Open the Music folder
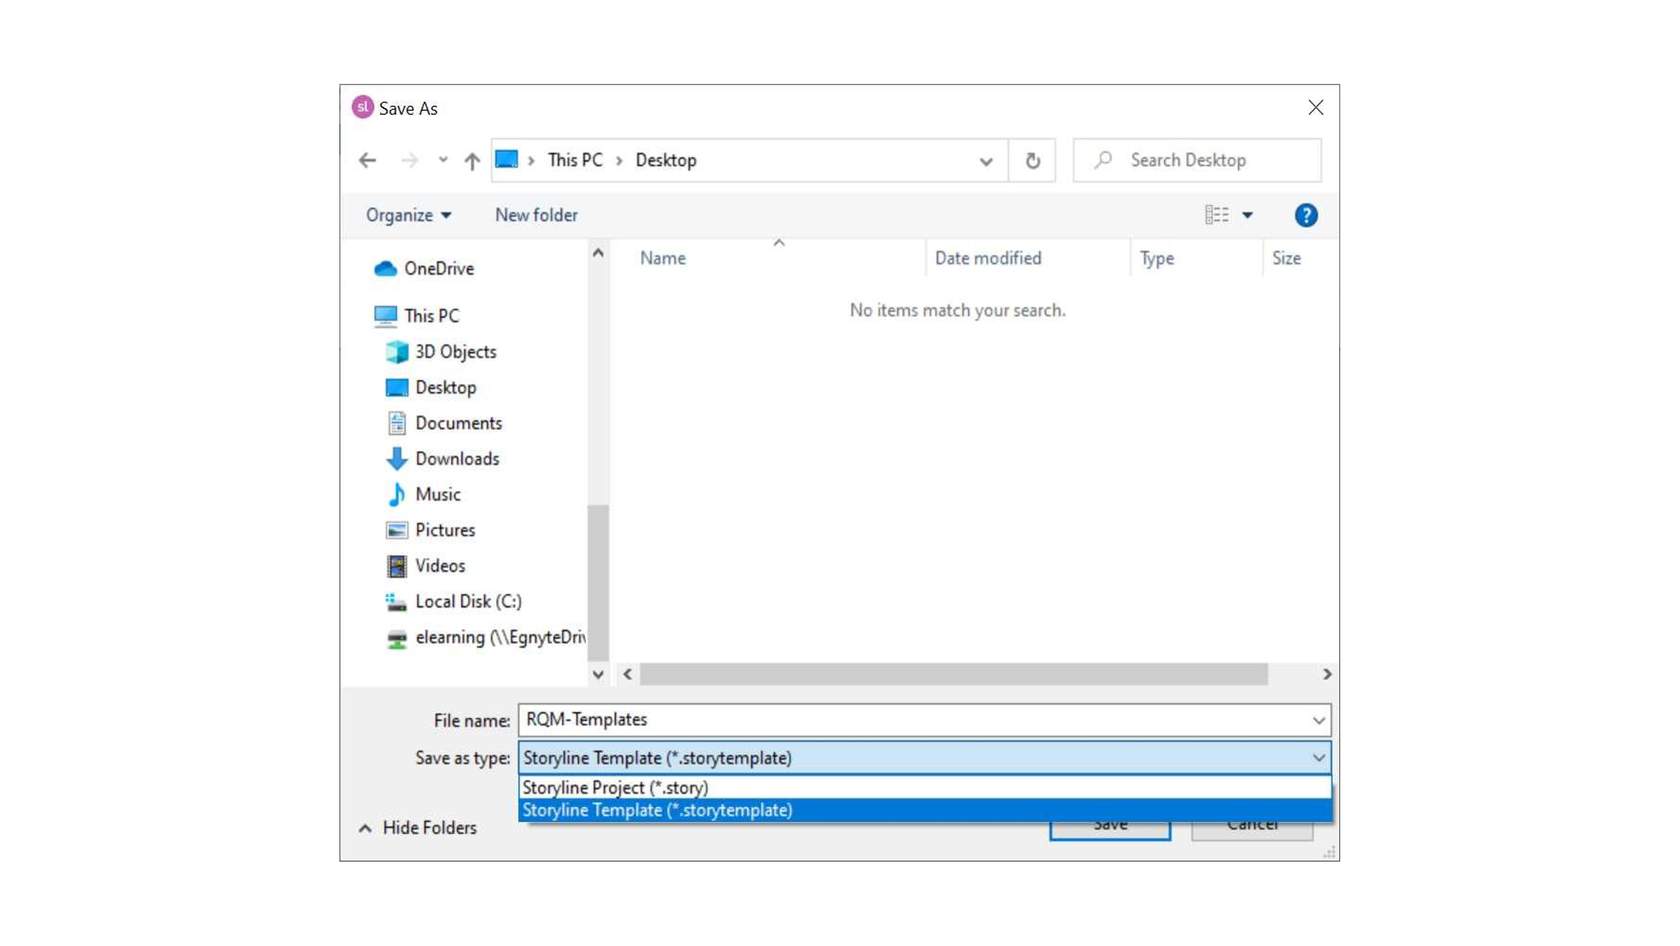1680x946 pixels. click(x=437, y=495)
